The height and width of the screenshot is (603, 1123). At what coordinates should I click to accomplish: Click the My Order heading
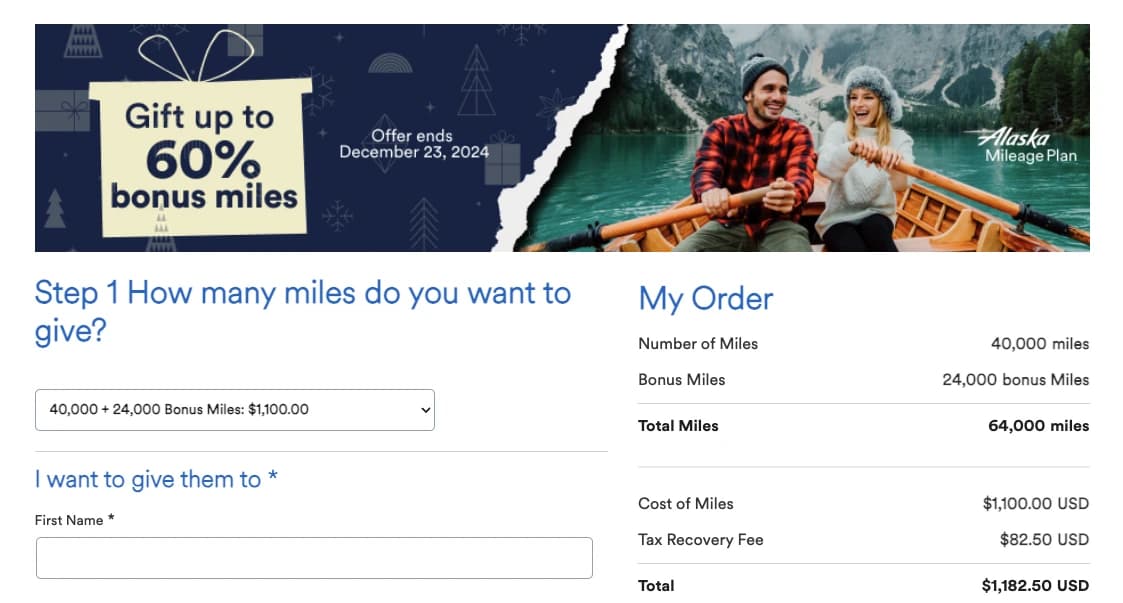(x=705, y=298)
